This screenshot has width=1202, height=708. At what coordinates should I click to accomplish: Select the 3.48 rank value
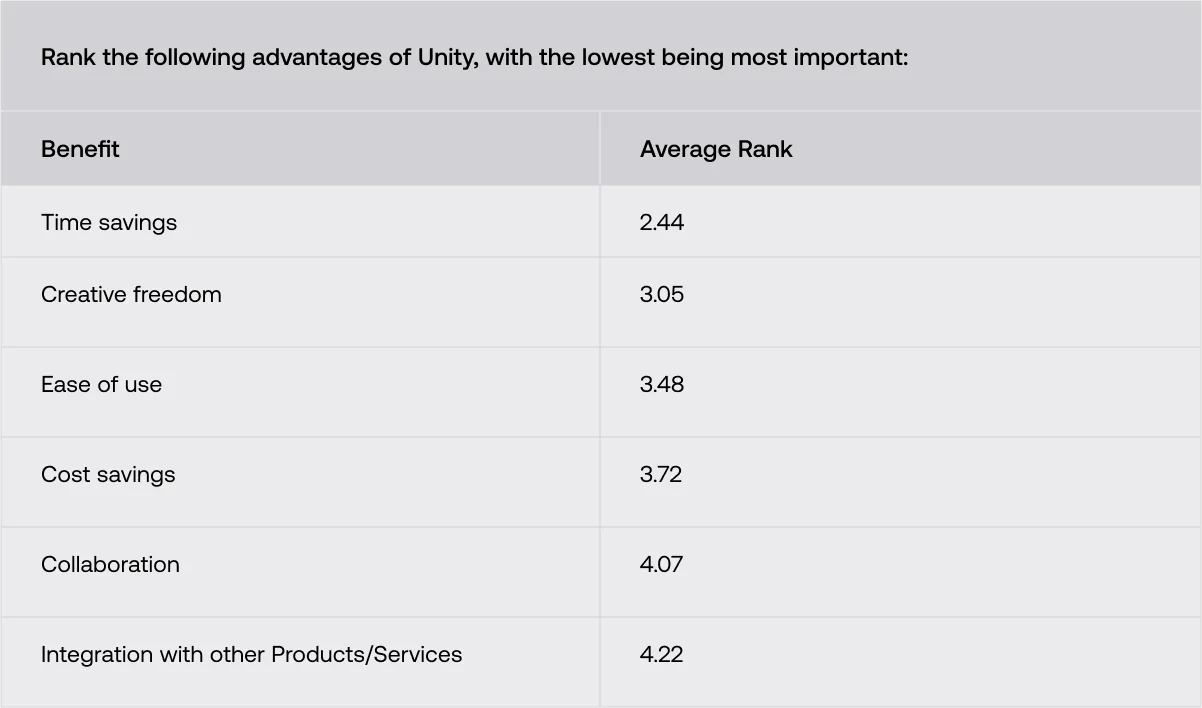[x=662, y=384]
